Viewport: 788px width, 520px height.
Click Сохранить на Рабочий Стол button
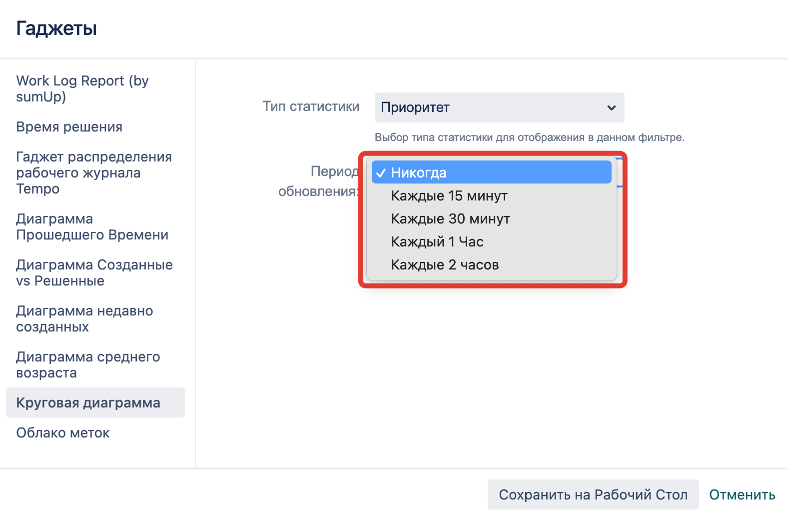(593, 494)
